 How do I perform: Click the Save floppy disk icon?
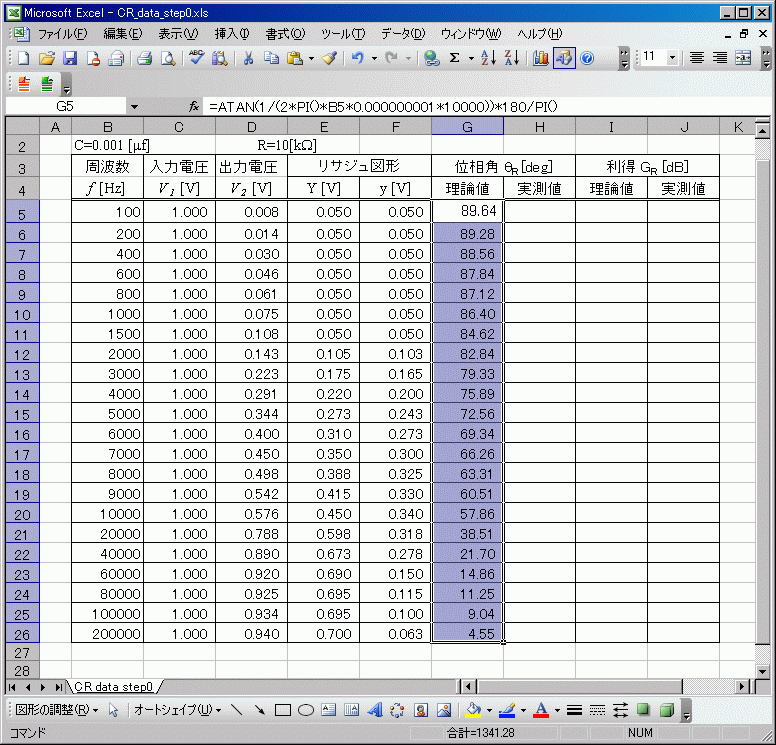click(71, 58)
